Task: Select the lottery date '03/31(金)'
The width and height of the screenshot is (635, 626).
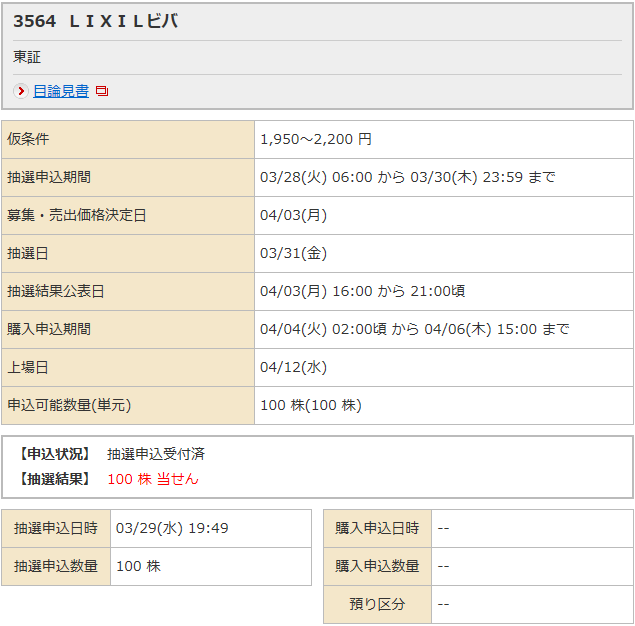Action: 293,253
